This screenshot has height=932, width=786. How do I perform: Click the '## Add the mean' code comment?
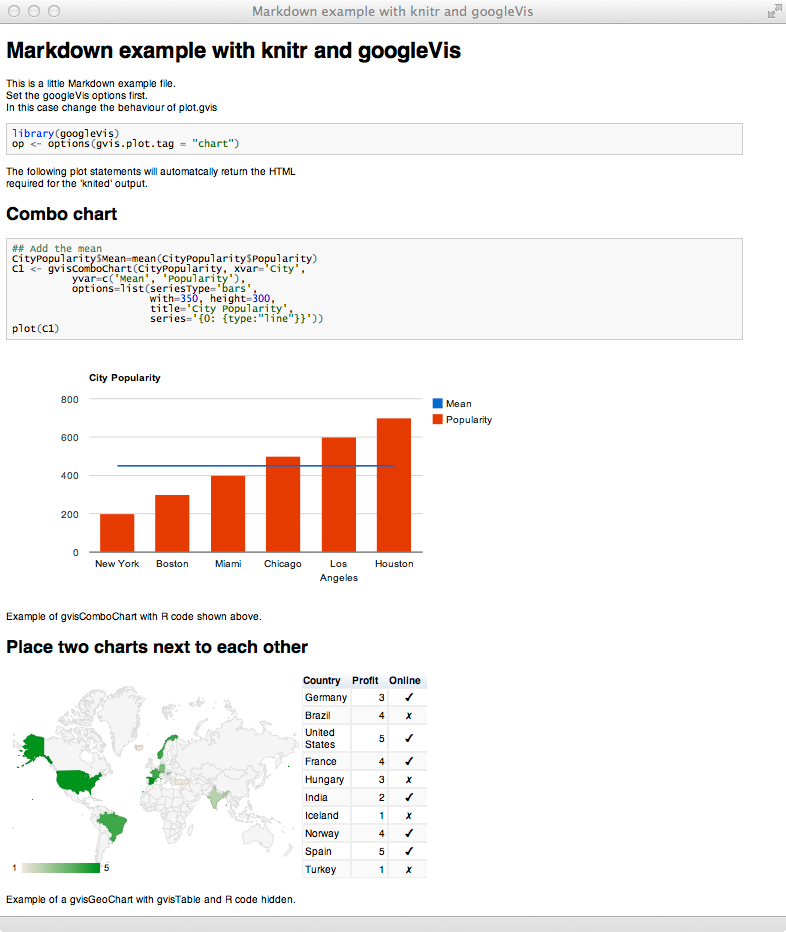[57, 248]
